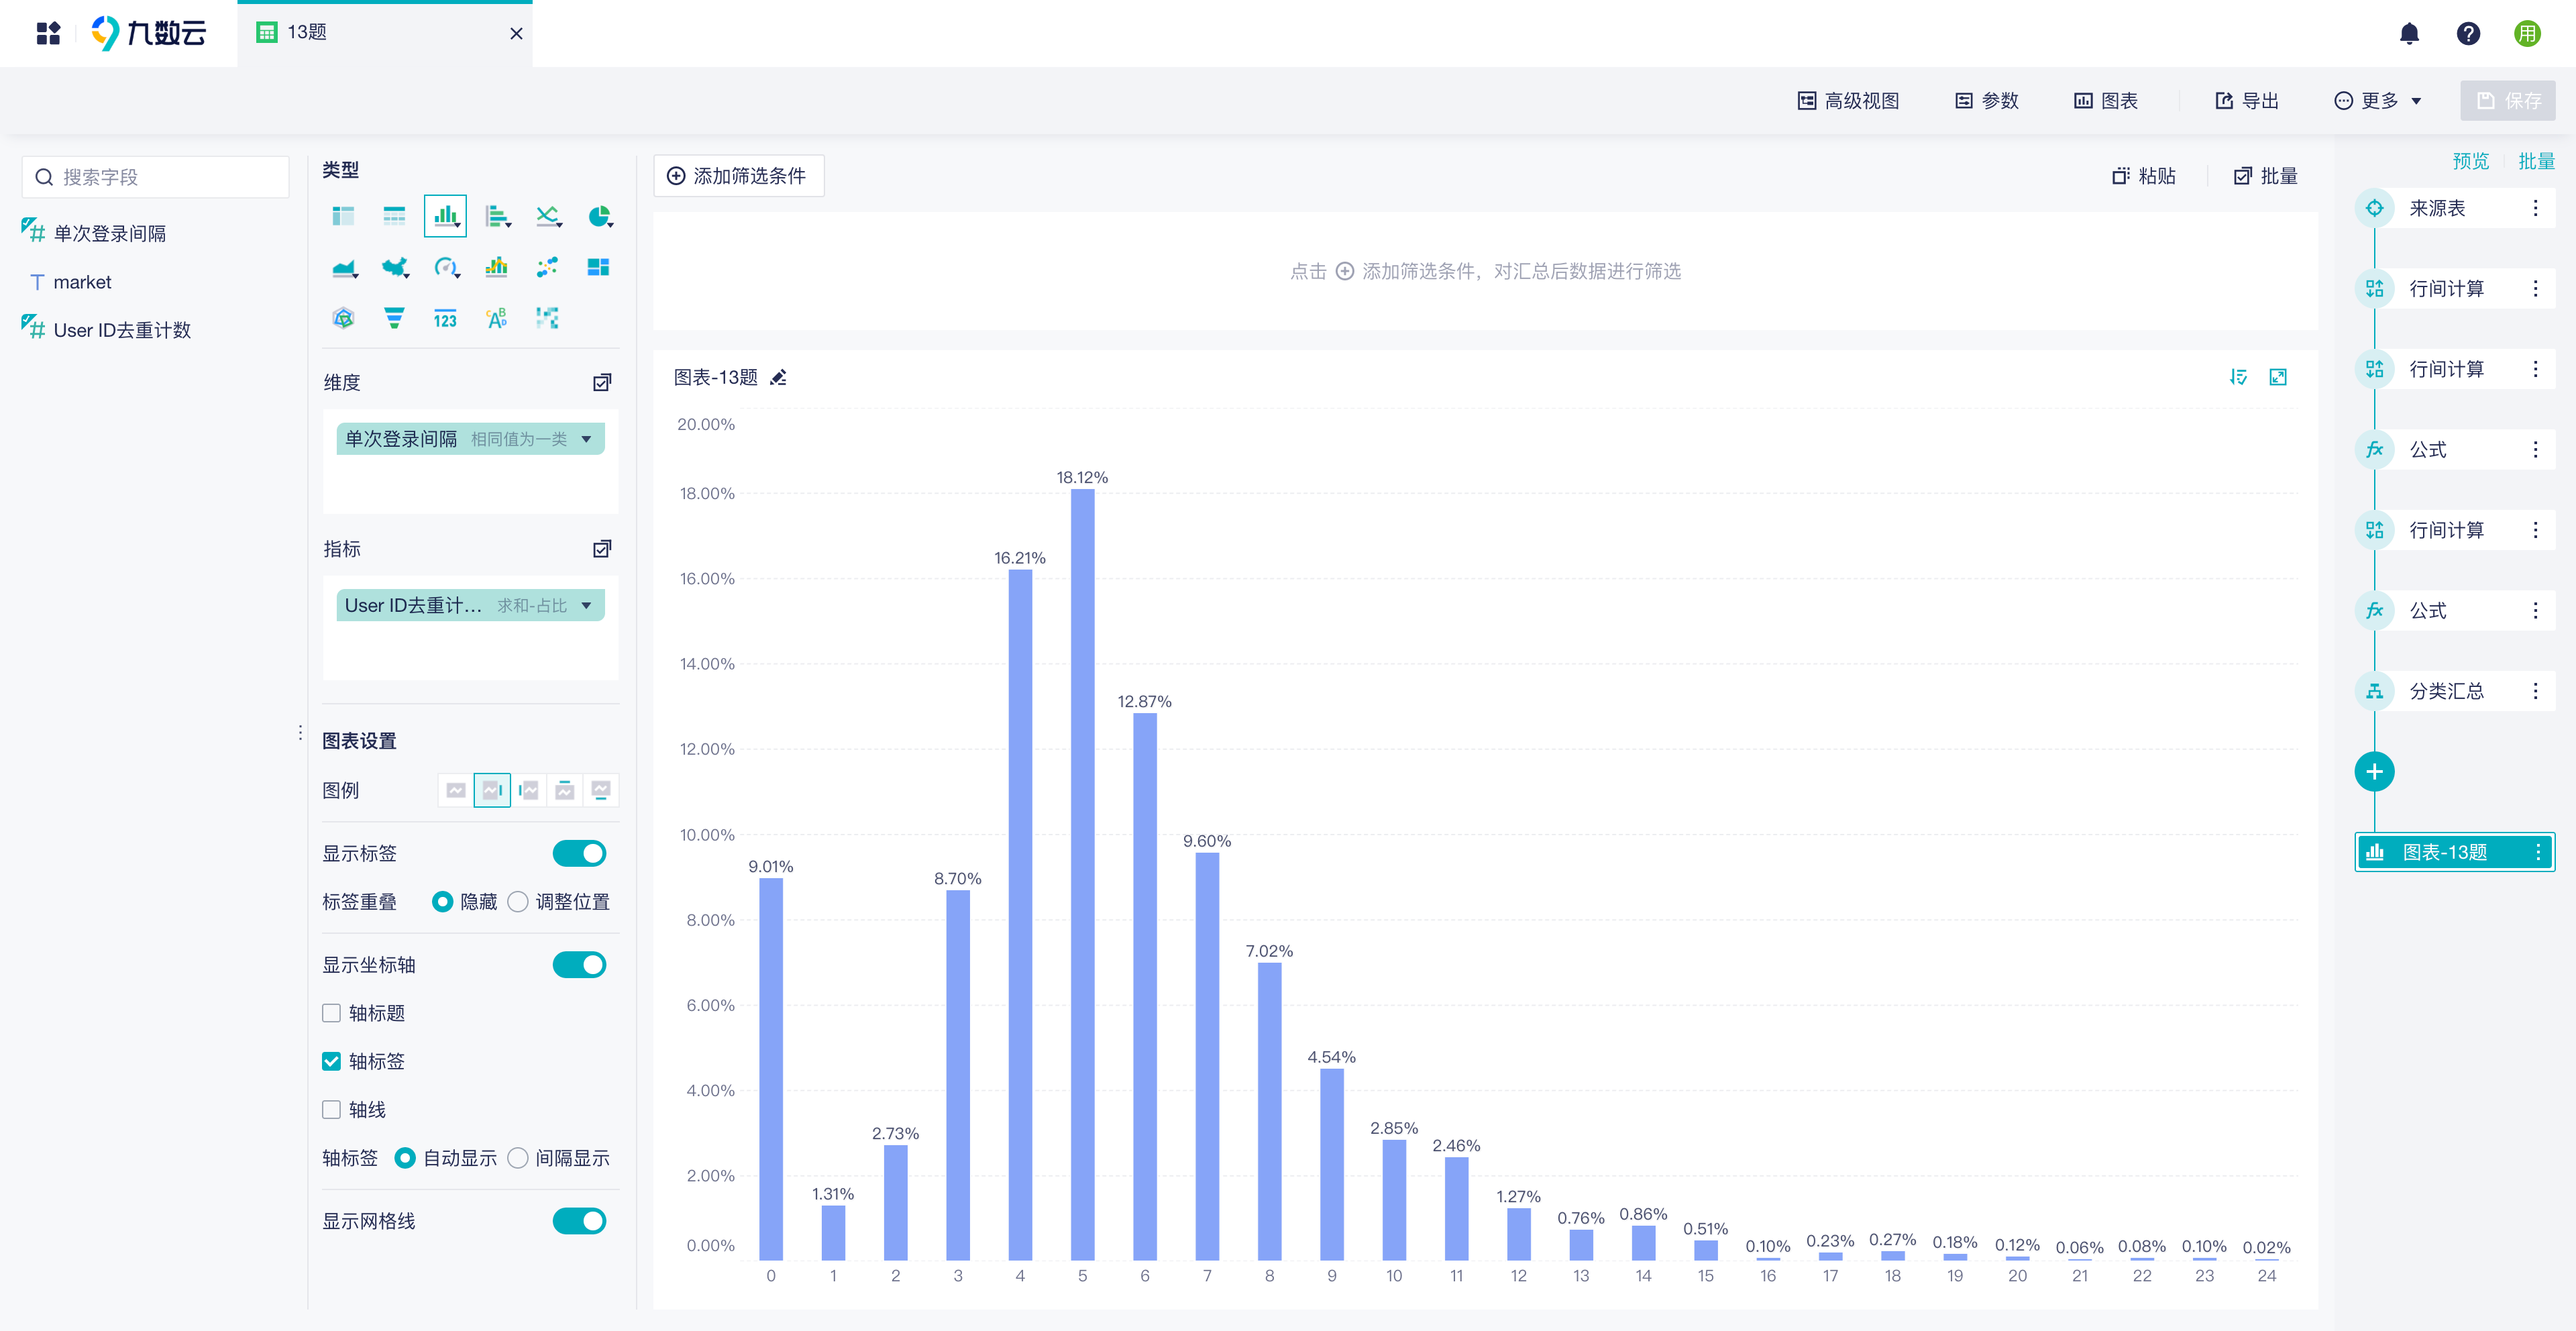This screenshot has height=1331, width=2576.
Task: Toggle the 显示坐标轴 switch
Action: tap(579, 965)
